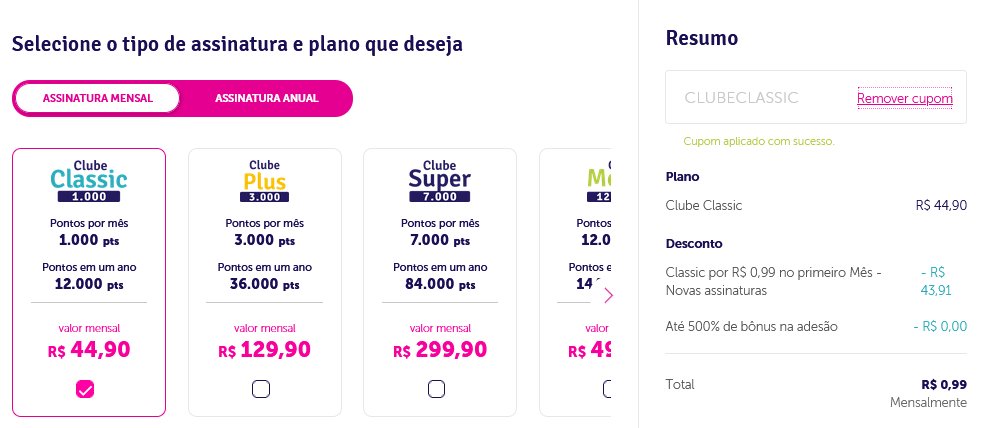Click the Clube Classic logo

click(x=89, y=181)
